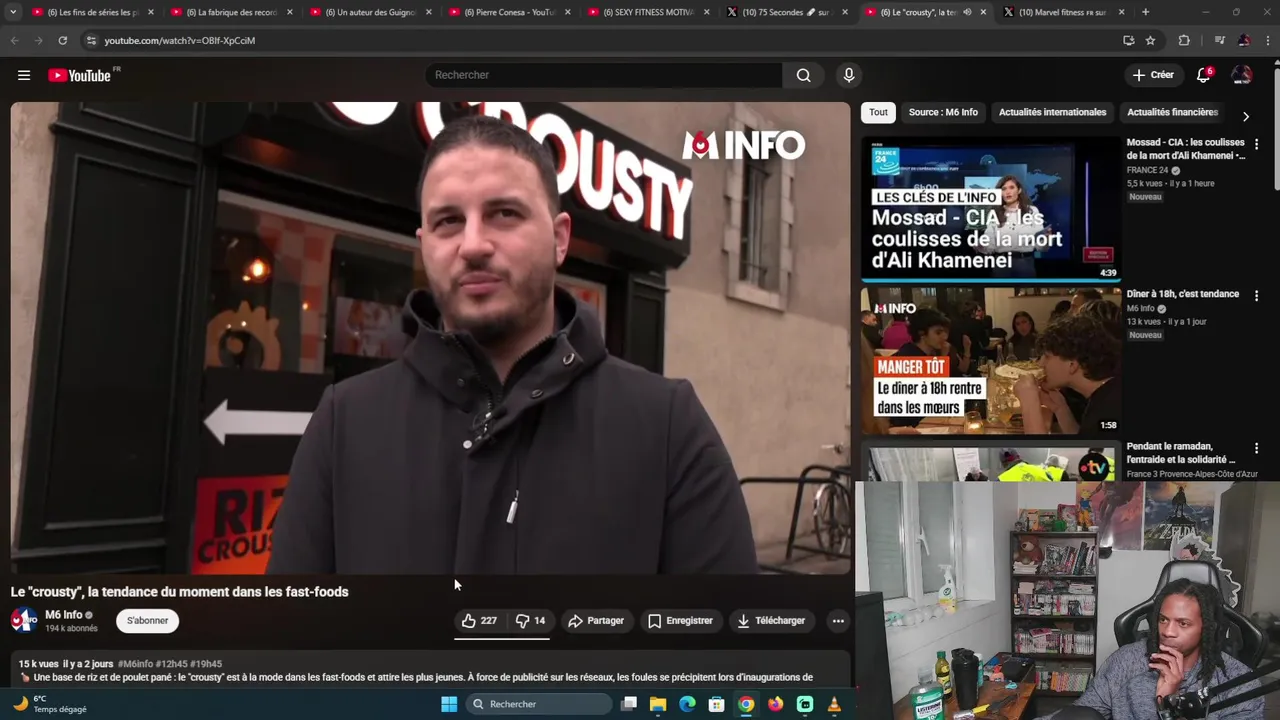Switch to Les fins de séries tab
Image resolution: width=1280 pixels, height=720 pixels.
point(91,12)
